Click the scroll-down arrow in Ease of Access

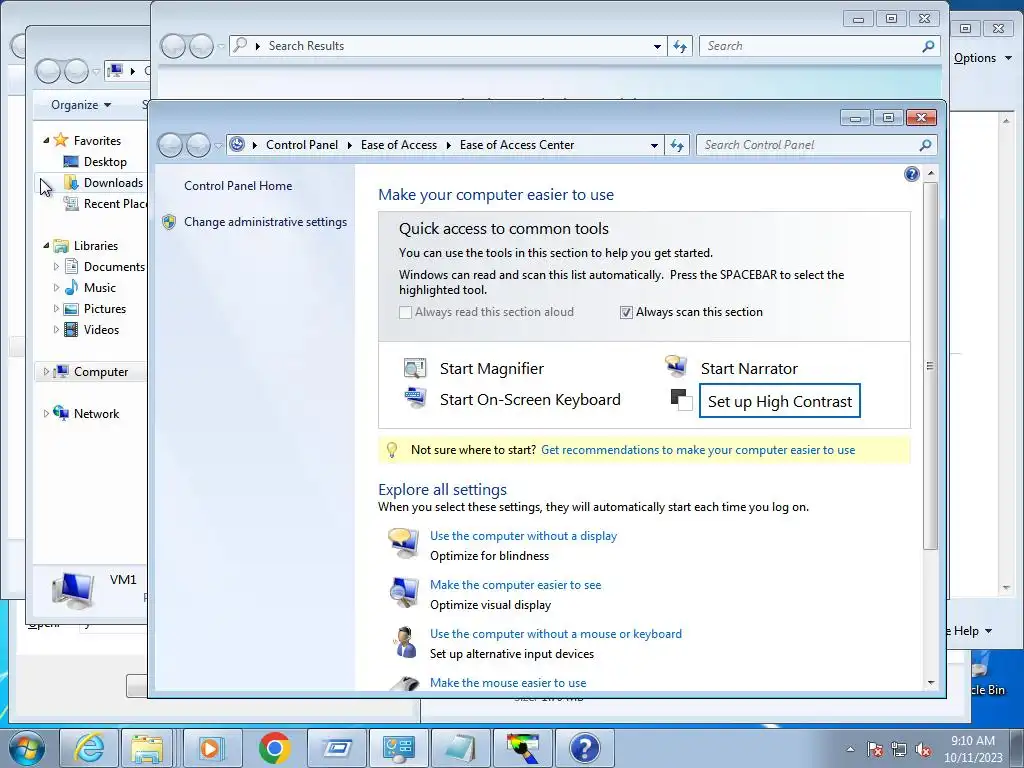point(931,683)
